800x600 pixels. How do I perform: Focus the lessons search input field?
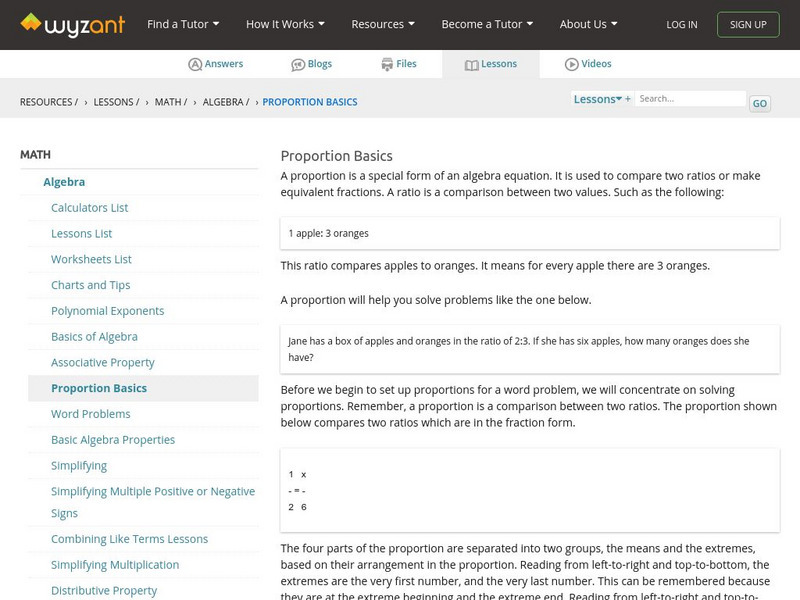tap(691, 99)
